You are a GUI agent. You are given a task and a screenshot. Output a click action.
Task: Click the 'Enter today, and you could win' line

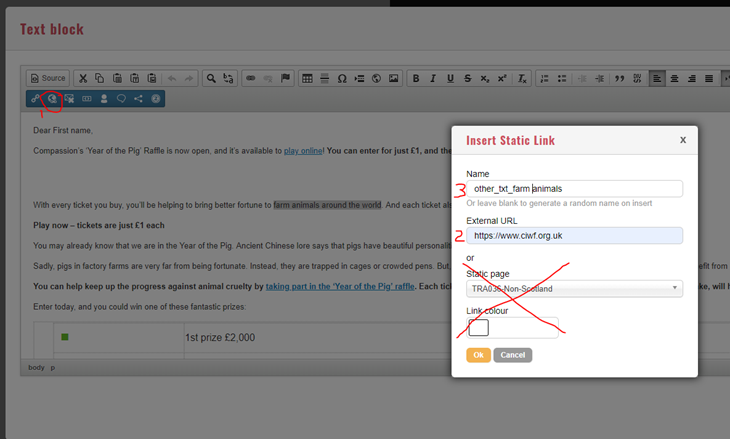[x=140, y=307]
